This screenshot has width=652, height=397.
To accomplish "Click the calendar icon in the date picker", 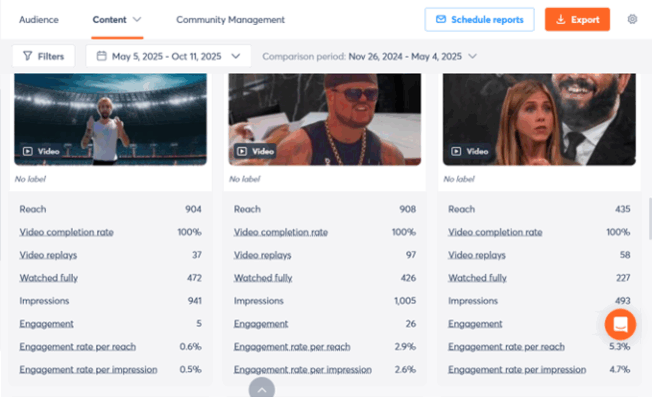I will (x=101, y=56).
